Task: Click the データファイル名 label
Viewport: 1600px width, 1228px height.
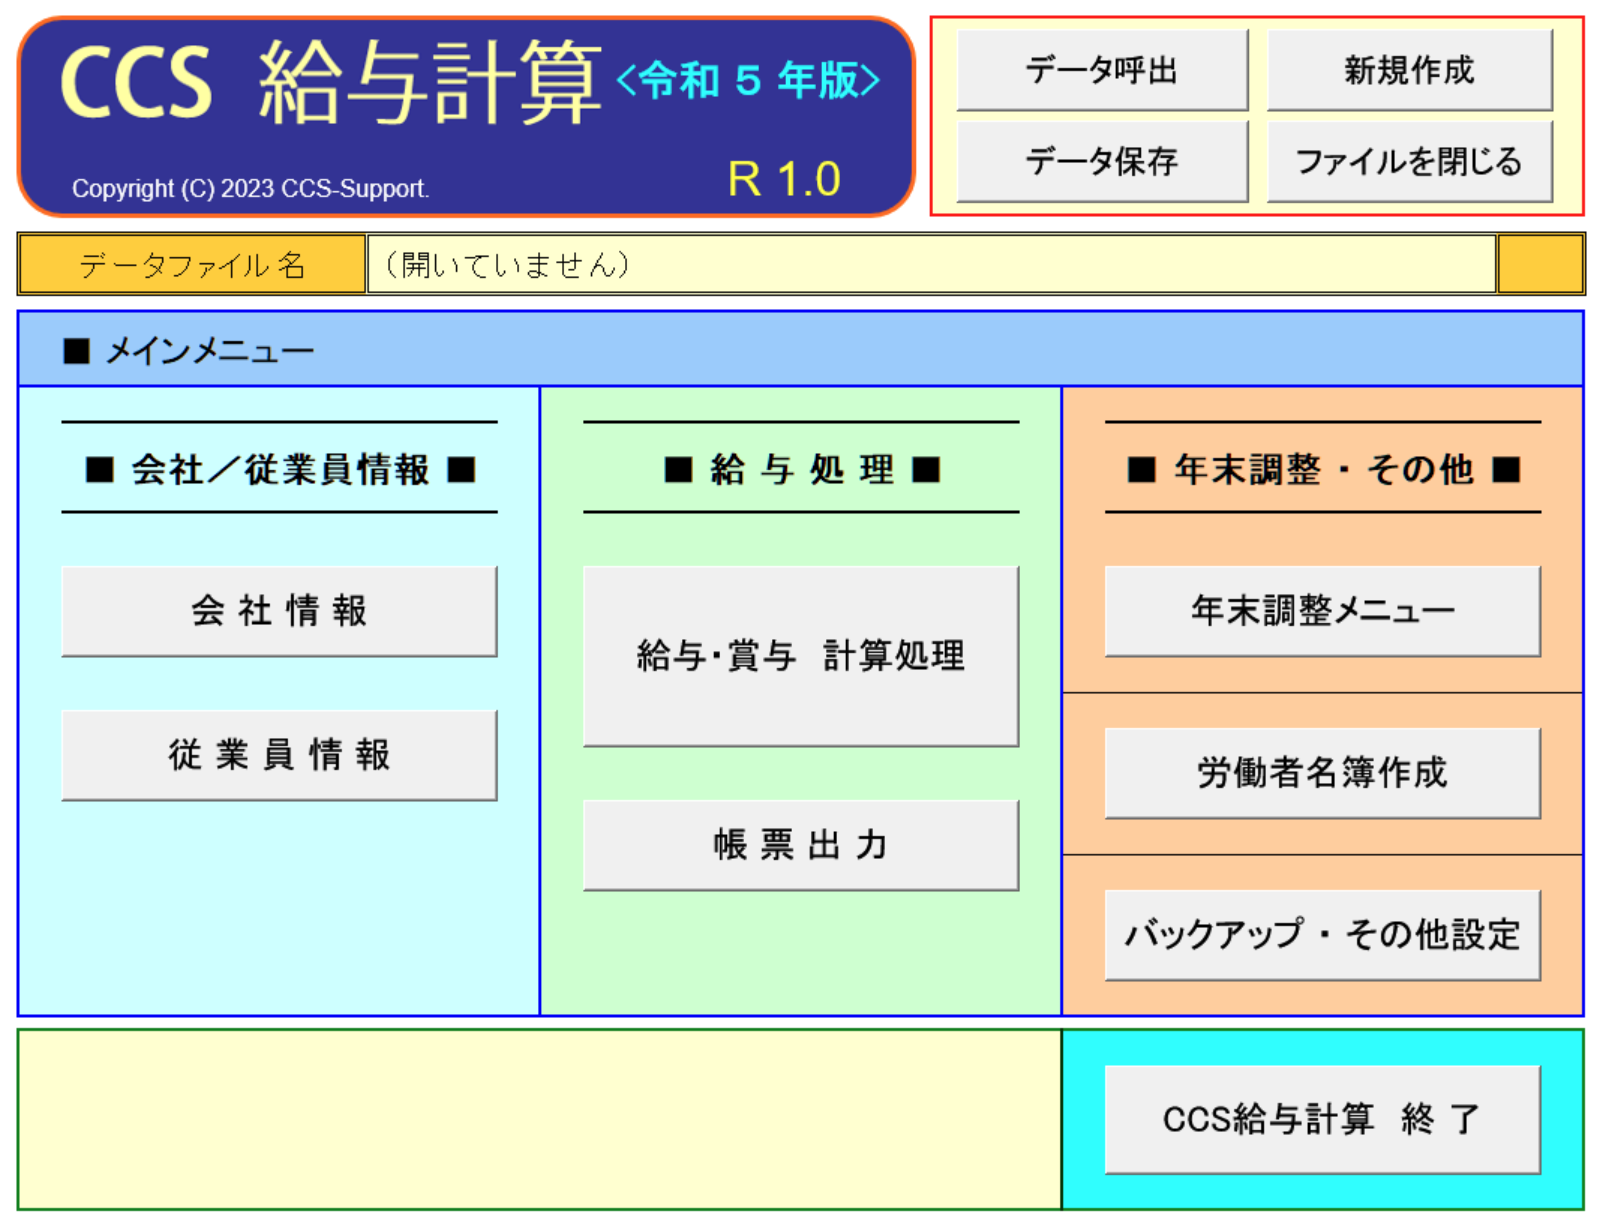Action: 192,264
